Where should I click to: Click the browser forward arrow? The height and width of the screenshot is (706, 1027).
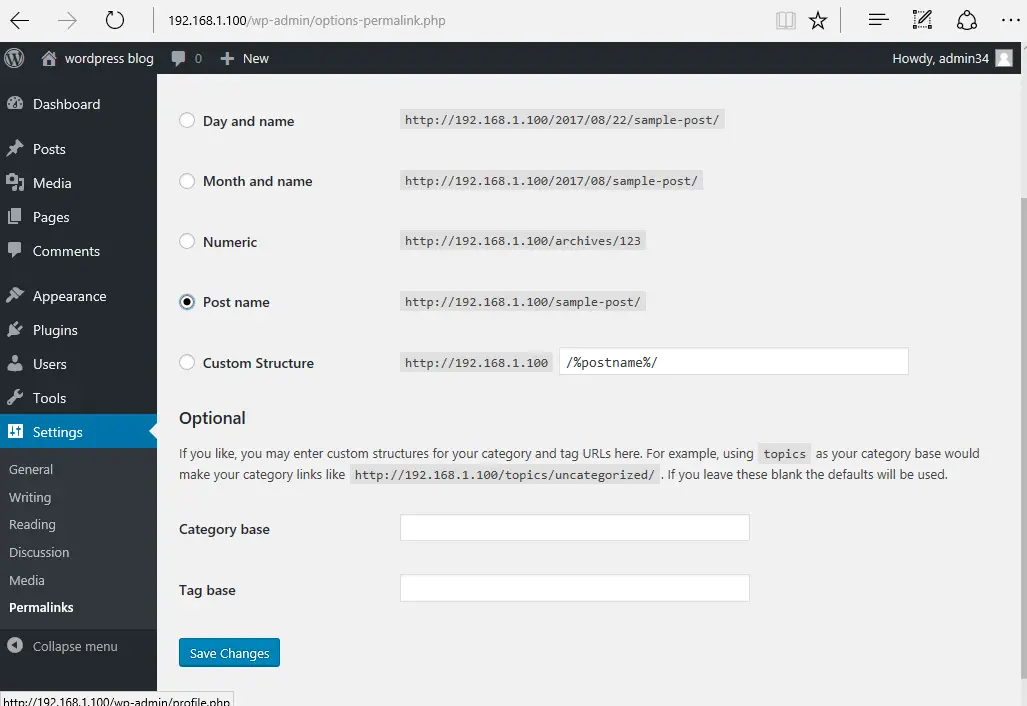click(67, 20)
